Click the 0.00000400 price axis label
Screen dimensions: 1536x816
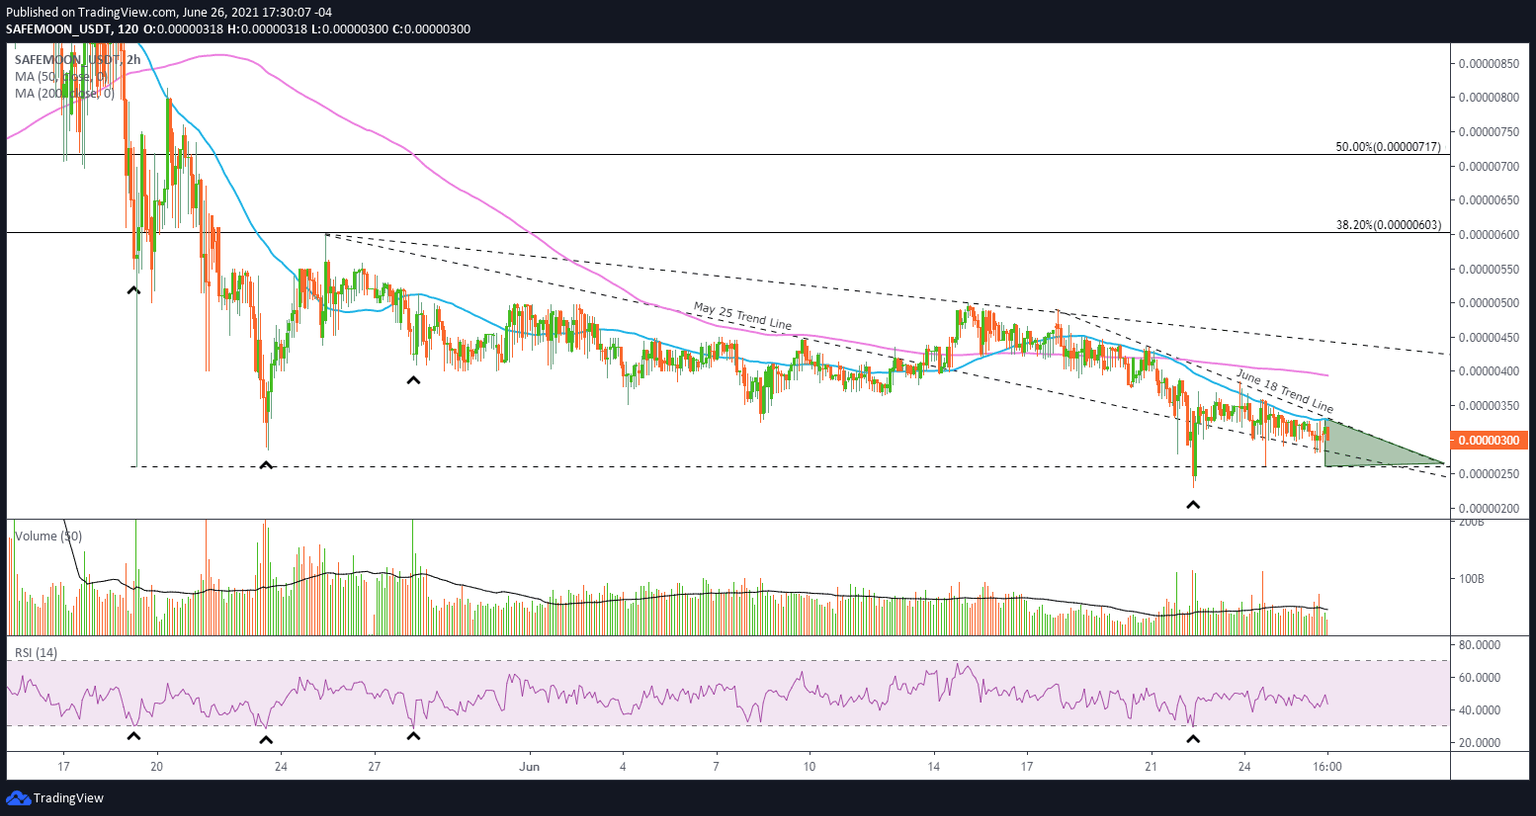pos(1489,372)
